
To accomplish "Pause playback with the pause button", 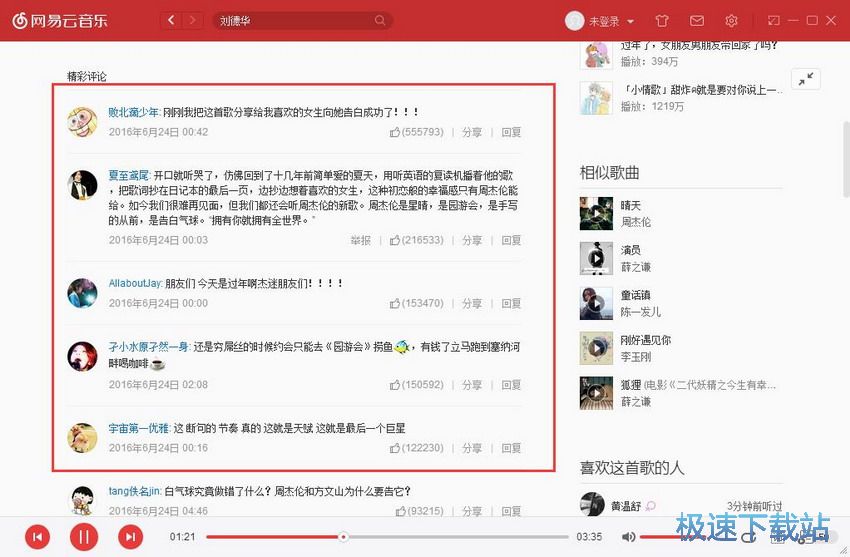I will coord(83,537).
